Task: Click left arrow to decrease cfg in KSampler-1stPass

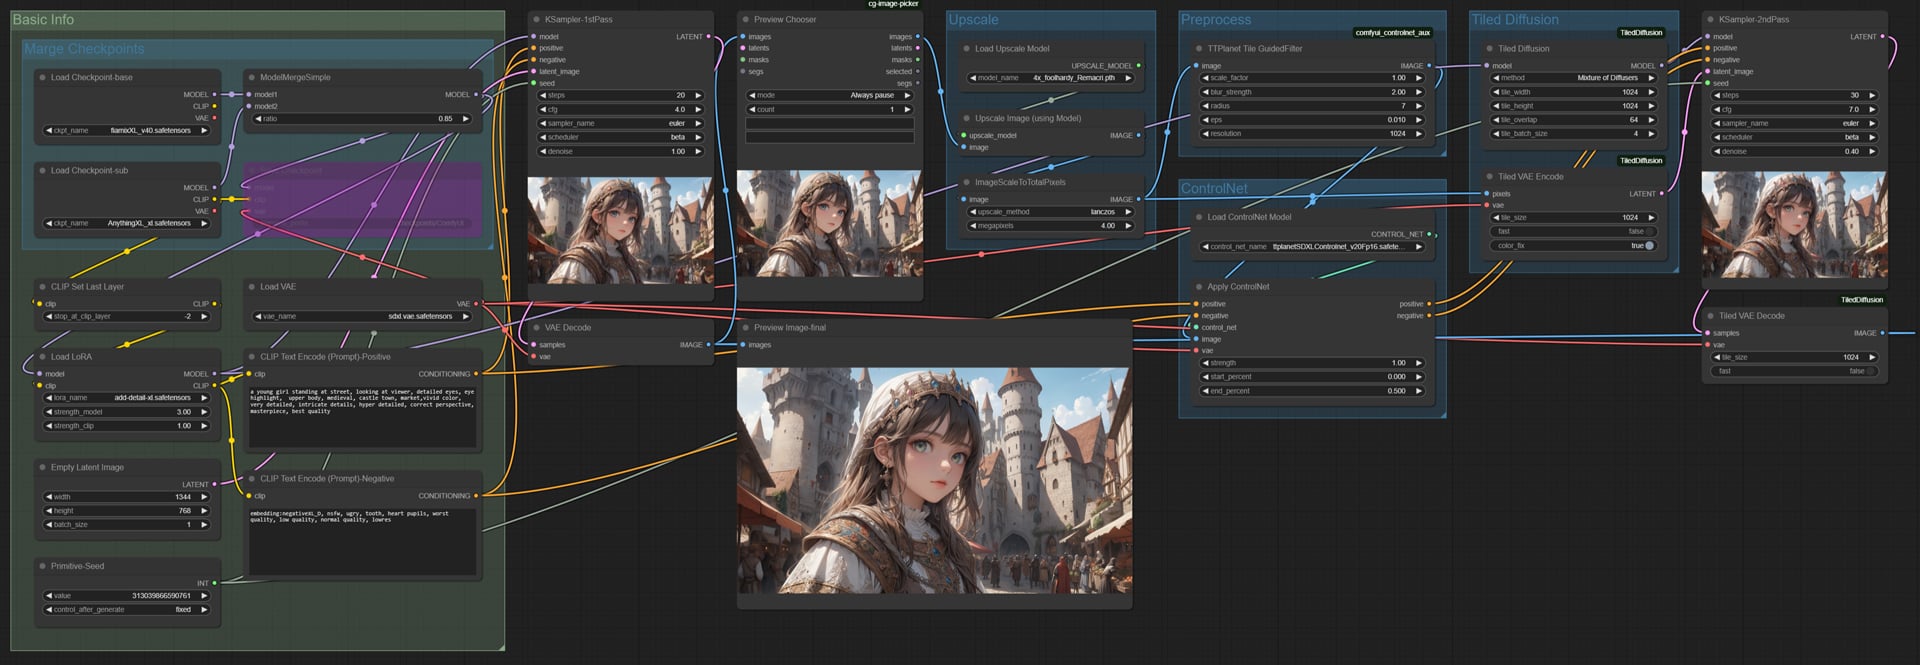Action: click(x=541, y=109)
